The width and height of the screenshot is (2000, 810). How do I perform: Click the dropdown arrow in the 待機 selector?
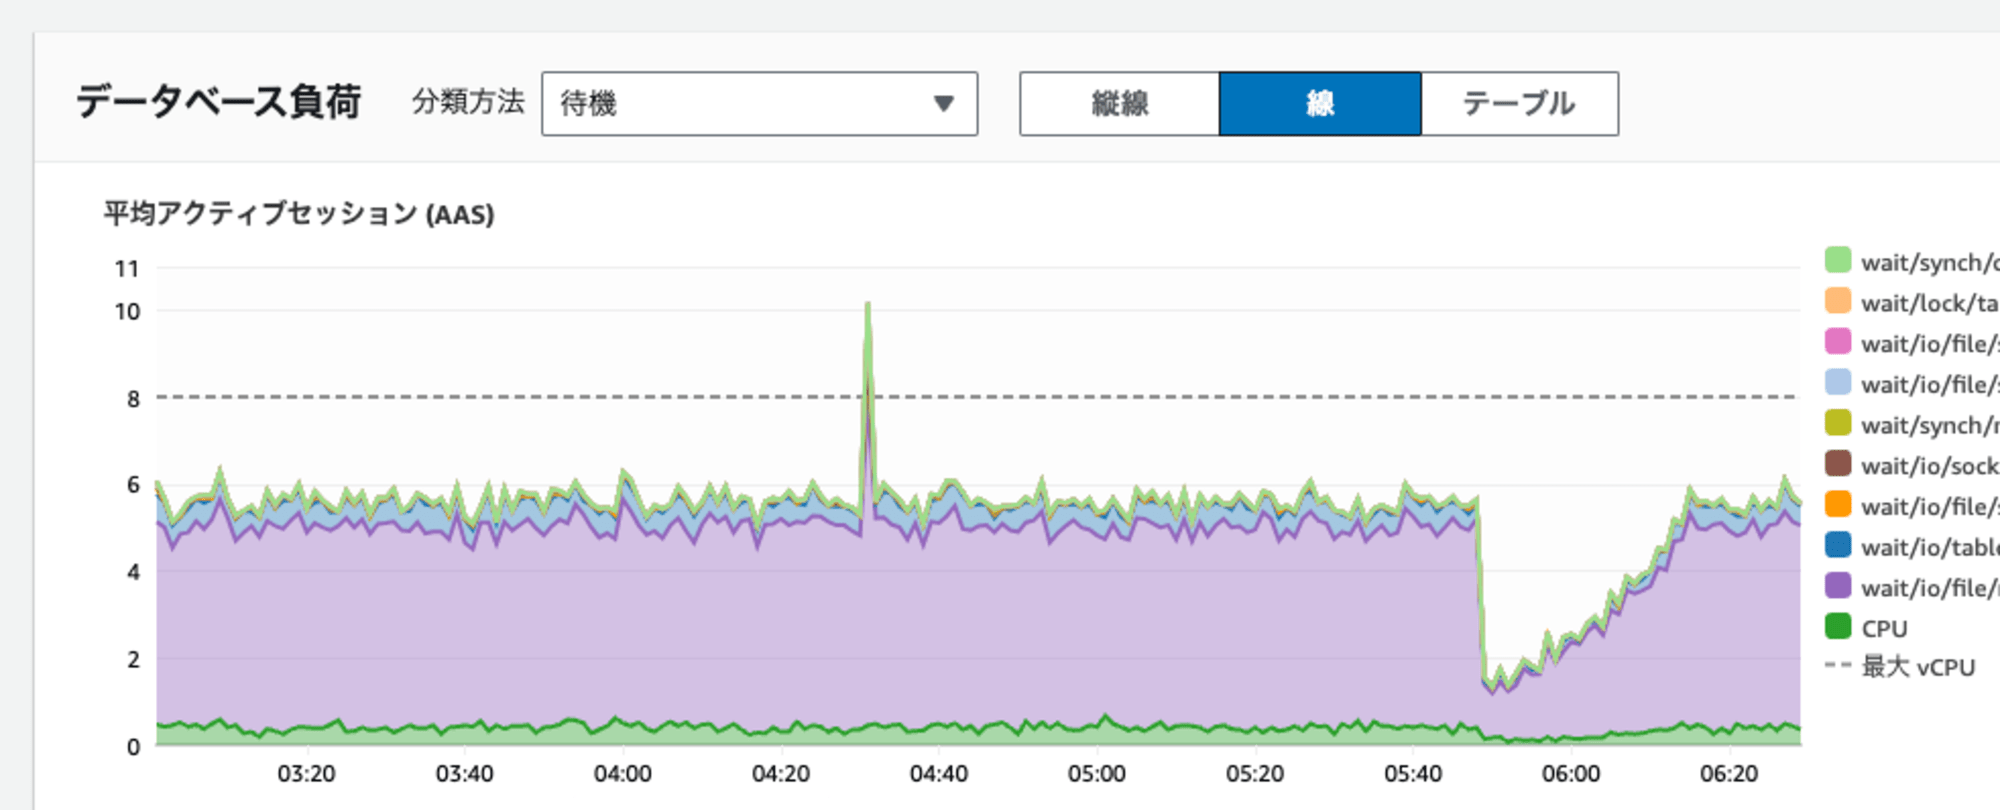click(x=943, y=104)
